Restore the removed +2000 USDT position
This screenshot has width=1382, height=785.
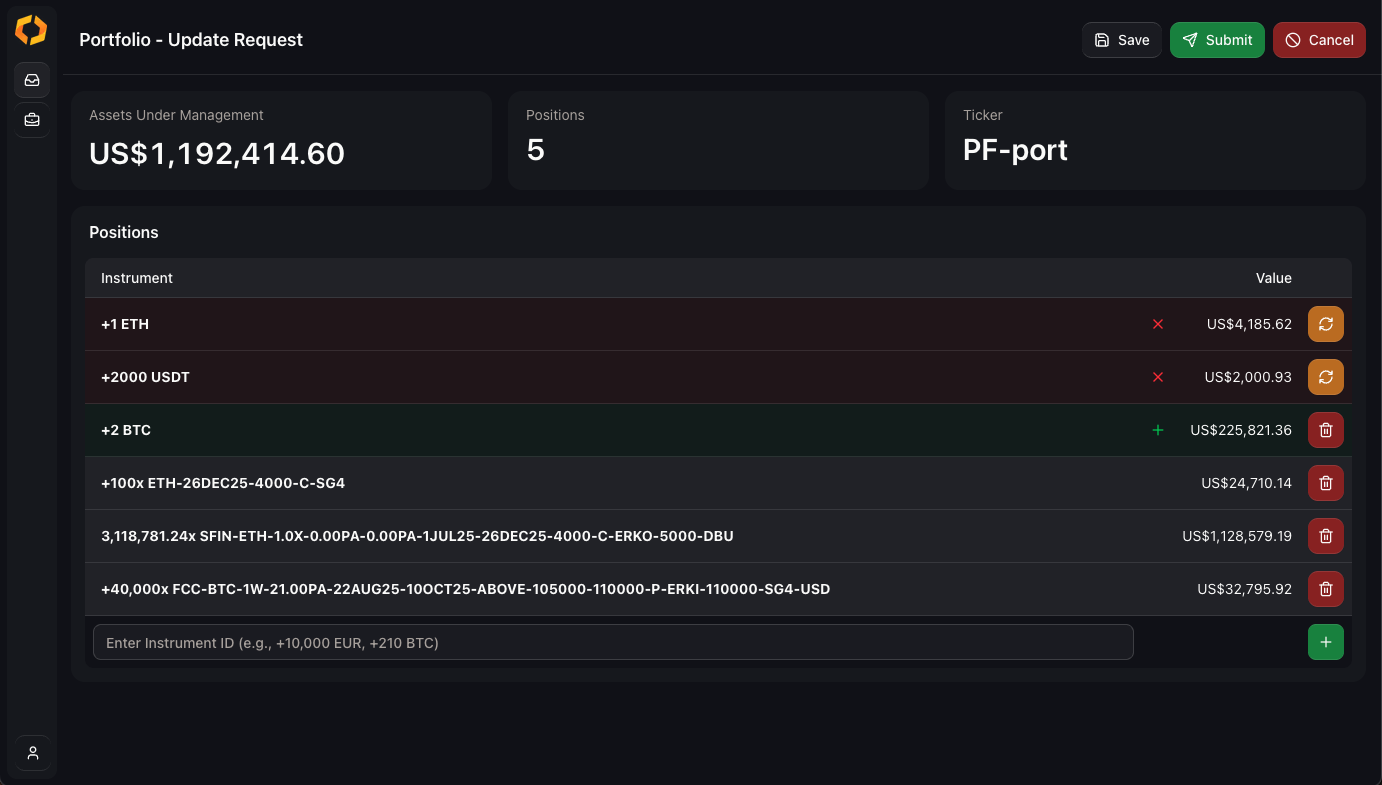coord(1325,377)
